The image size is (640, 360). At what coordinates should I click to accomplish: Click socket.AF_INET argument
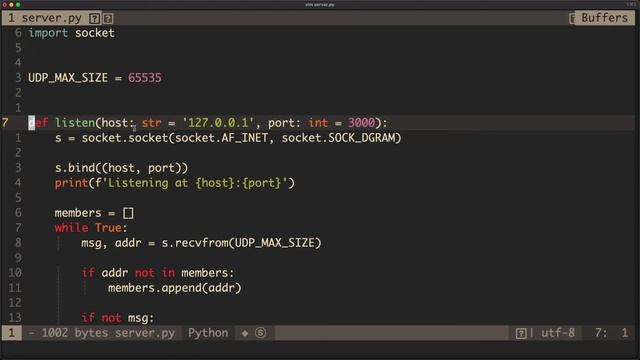pos(221,138)
